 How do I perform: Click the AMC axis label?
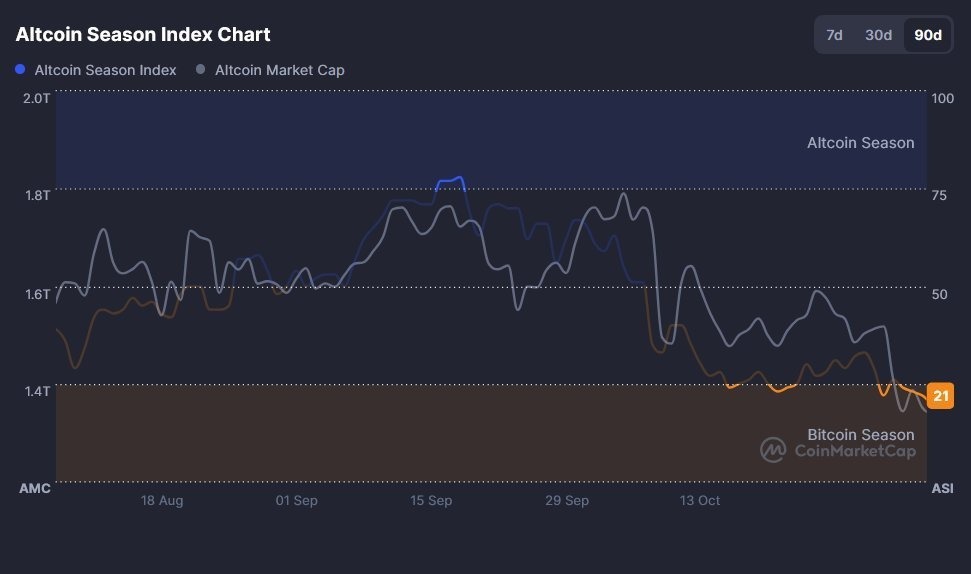(x=34, y=489)
